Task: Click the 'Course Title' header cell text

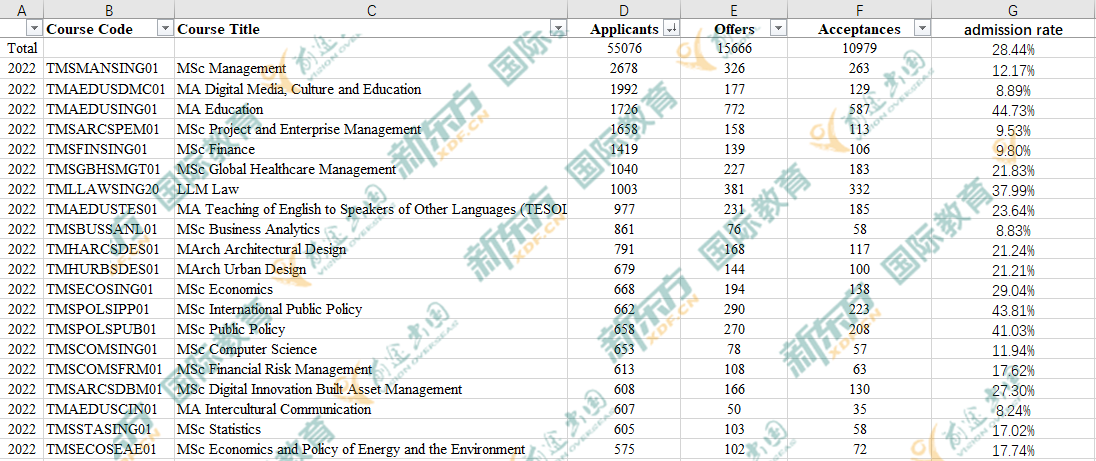Action: point(219,29)
